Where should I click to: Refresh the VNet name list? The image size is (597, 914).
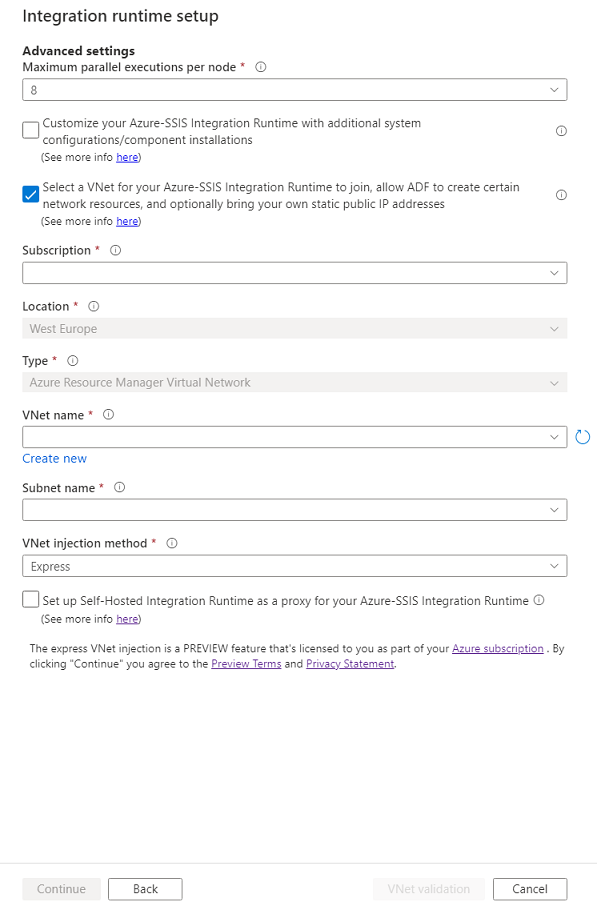582,437
